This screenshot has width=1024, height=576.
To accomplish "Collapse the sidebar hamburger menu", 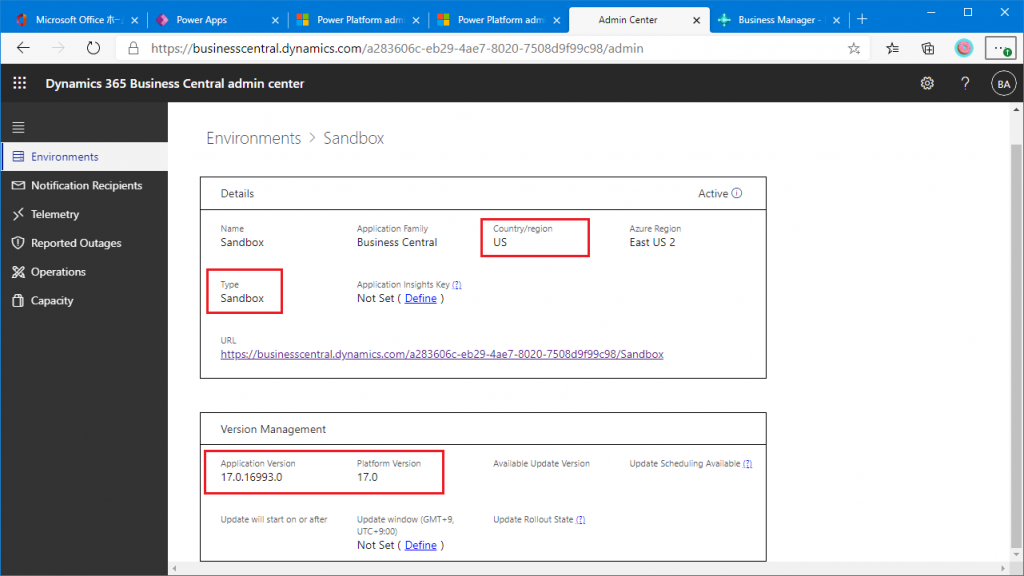I will click(x=18, y=127).
